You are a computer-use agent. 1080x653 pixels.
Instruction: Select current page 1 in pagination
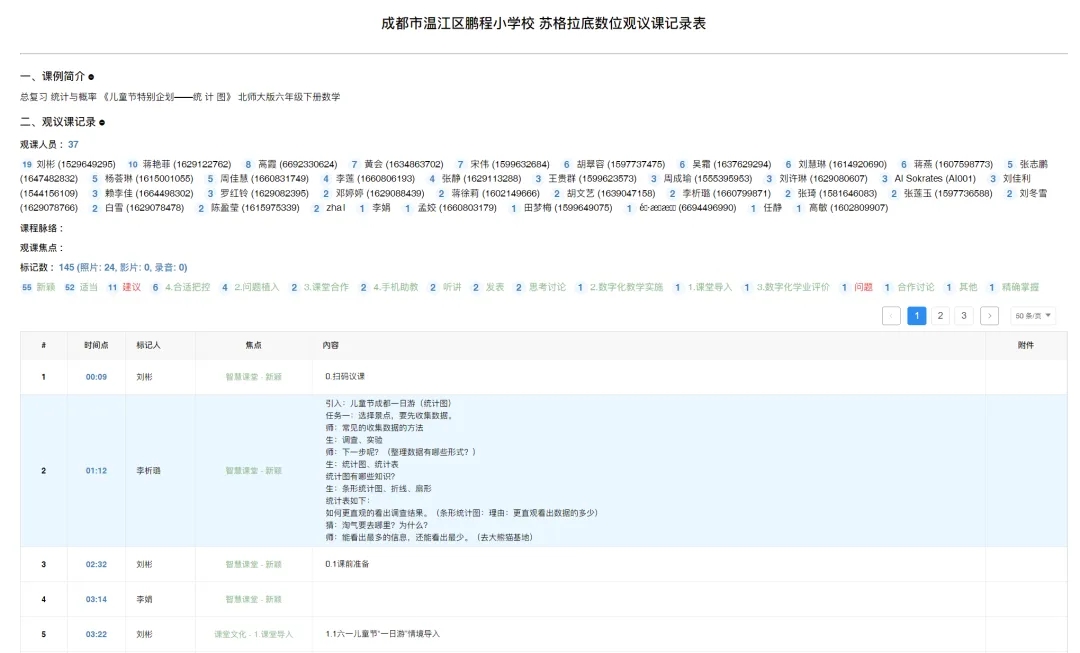coord(916,316)
